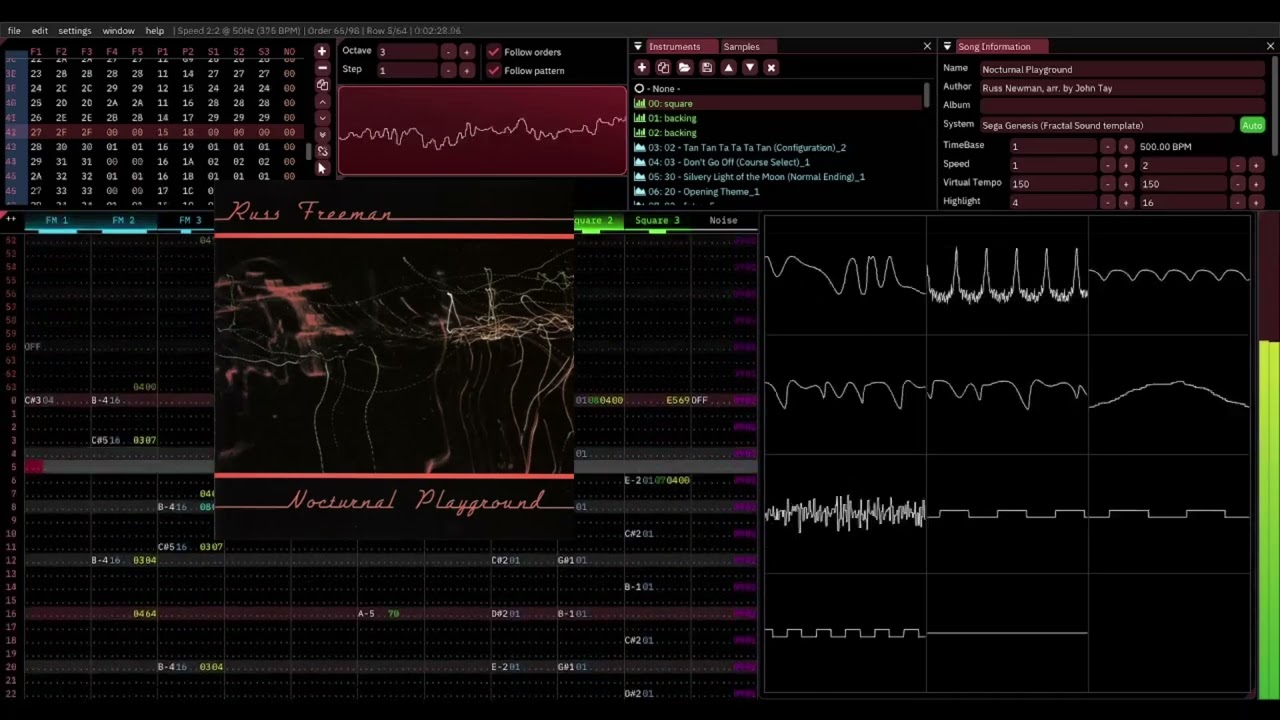Decrease the first Virtual Tempo value
Screen dimensions: 1280x720
[1108, 184]
